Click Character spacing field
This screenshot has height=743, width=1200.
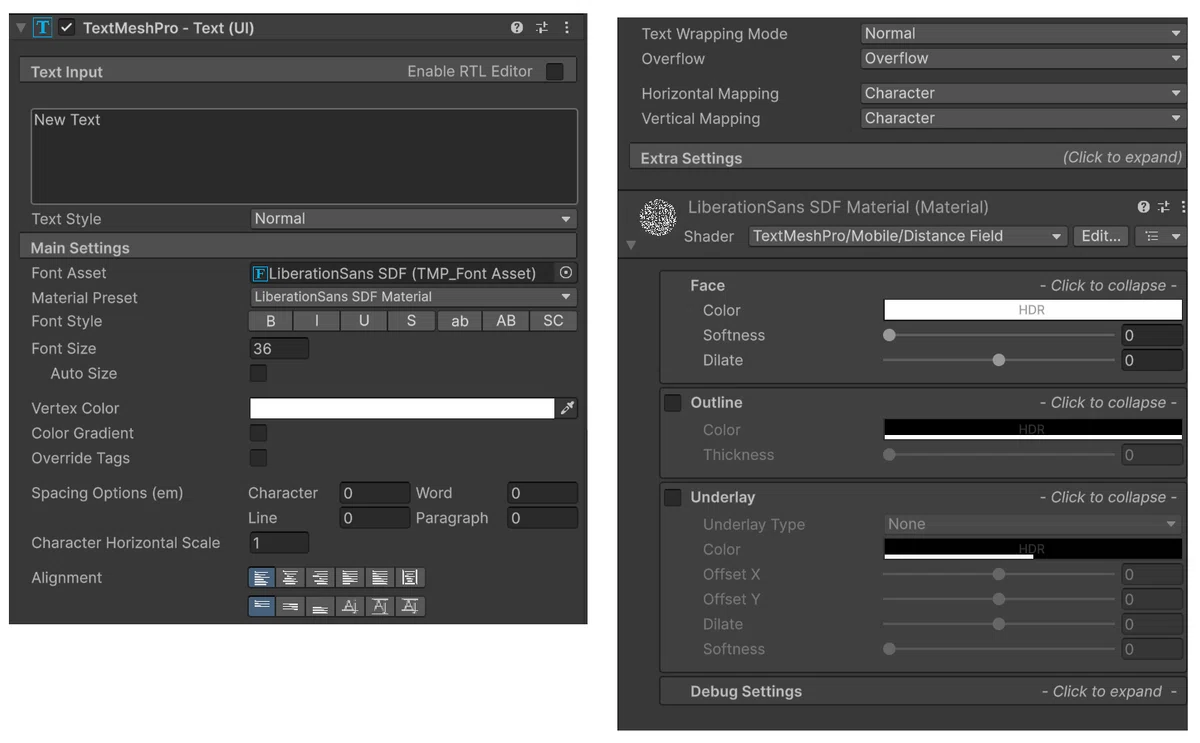click(375, 493)
